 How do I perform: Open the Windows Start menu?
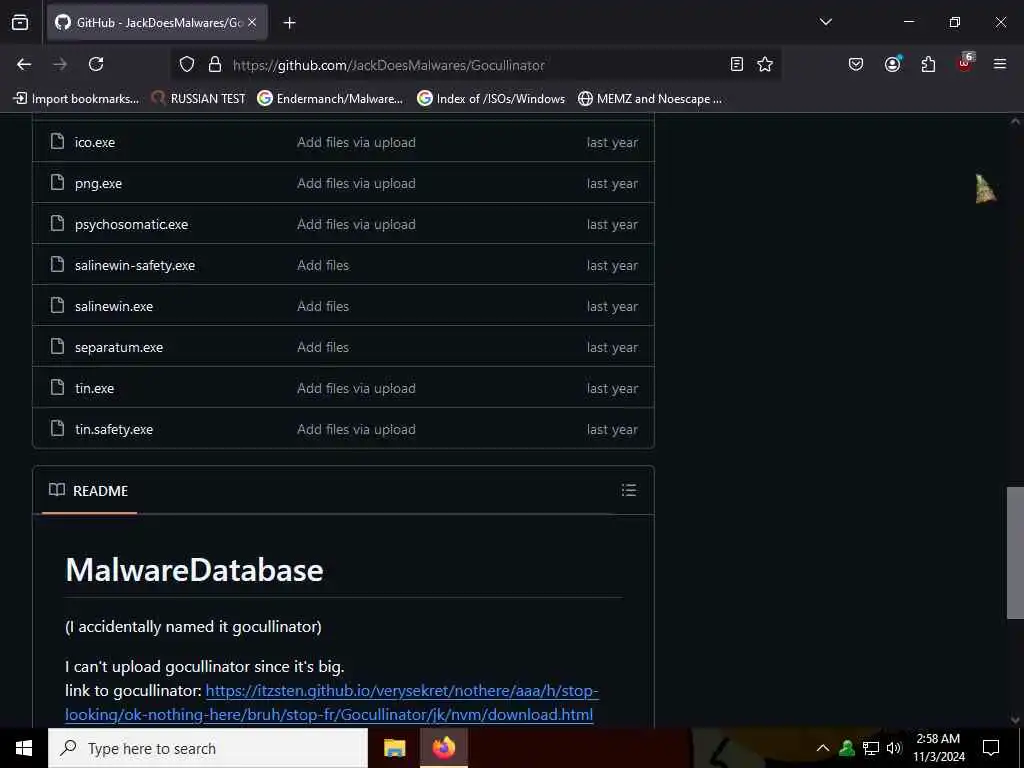click(24, 748)
